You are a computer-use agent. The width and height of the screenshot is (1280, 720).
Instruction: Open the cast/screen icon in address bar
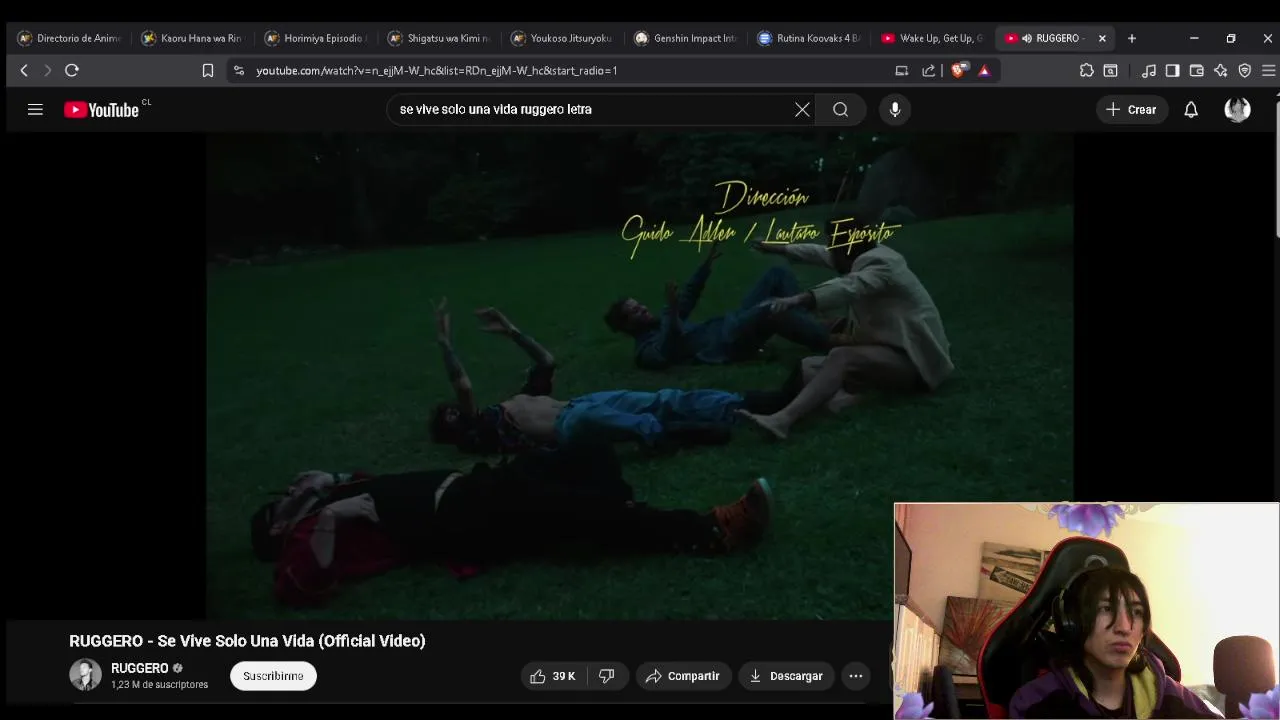click(902, 70)
